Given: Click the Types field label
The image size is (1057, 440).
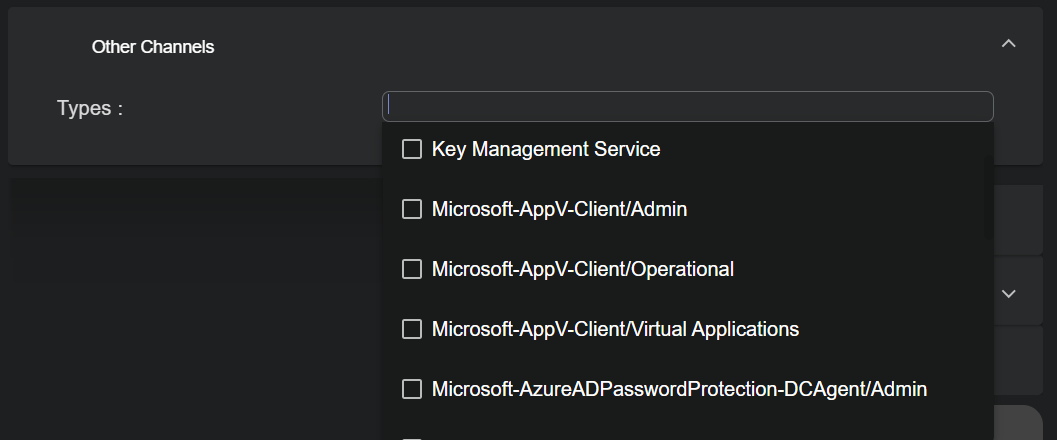Looking at the screenshot, I should coord(90,108).
